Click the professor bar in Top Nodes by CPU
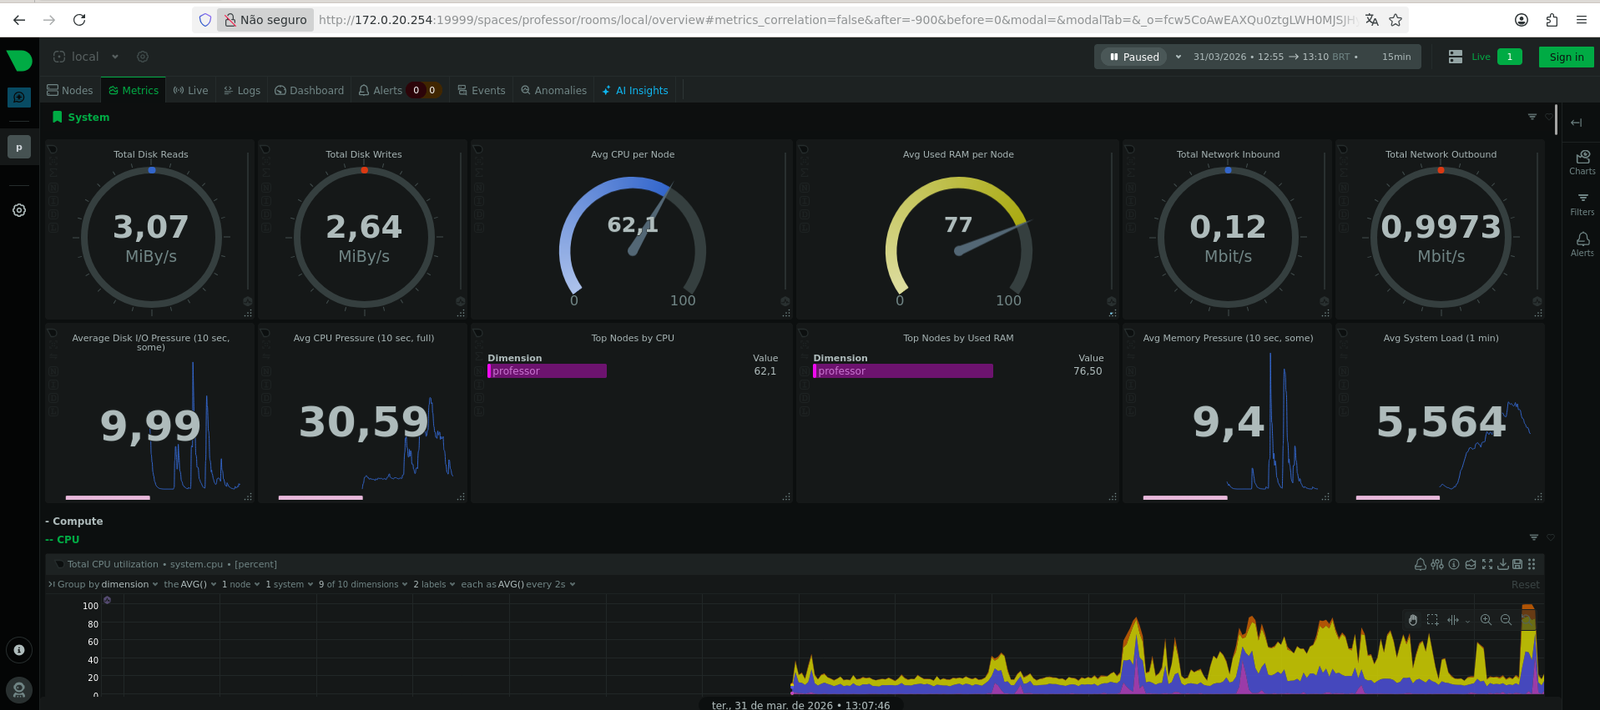The image size is (1600, 710). click(547, 371)
